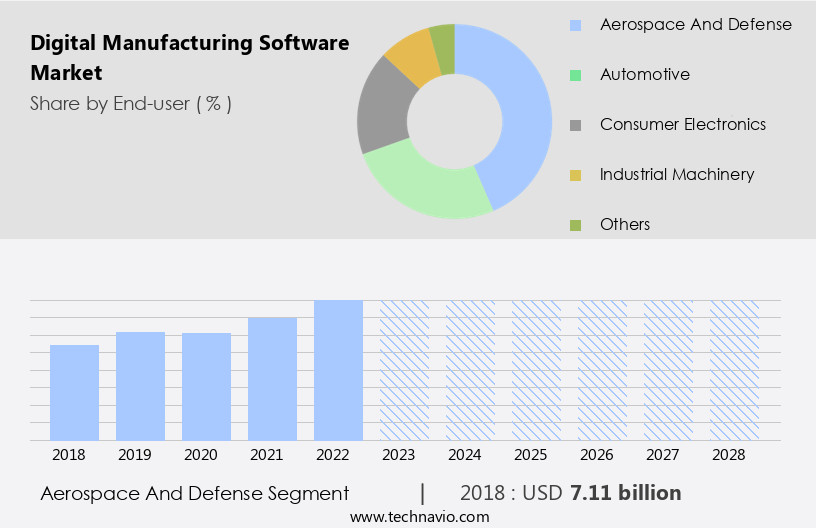
Task: Click the 2018 bar in the chart
Action: [74, 392]
